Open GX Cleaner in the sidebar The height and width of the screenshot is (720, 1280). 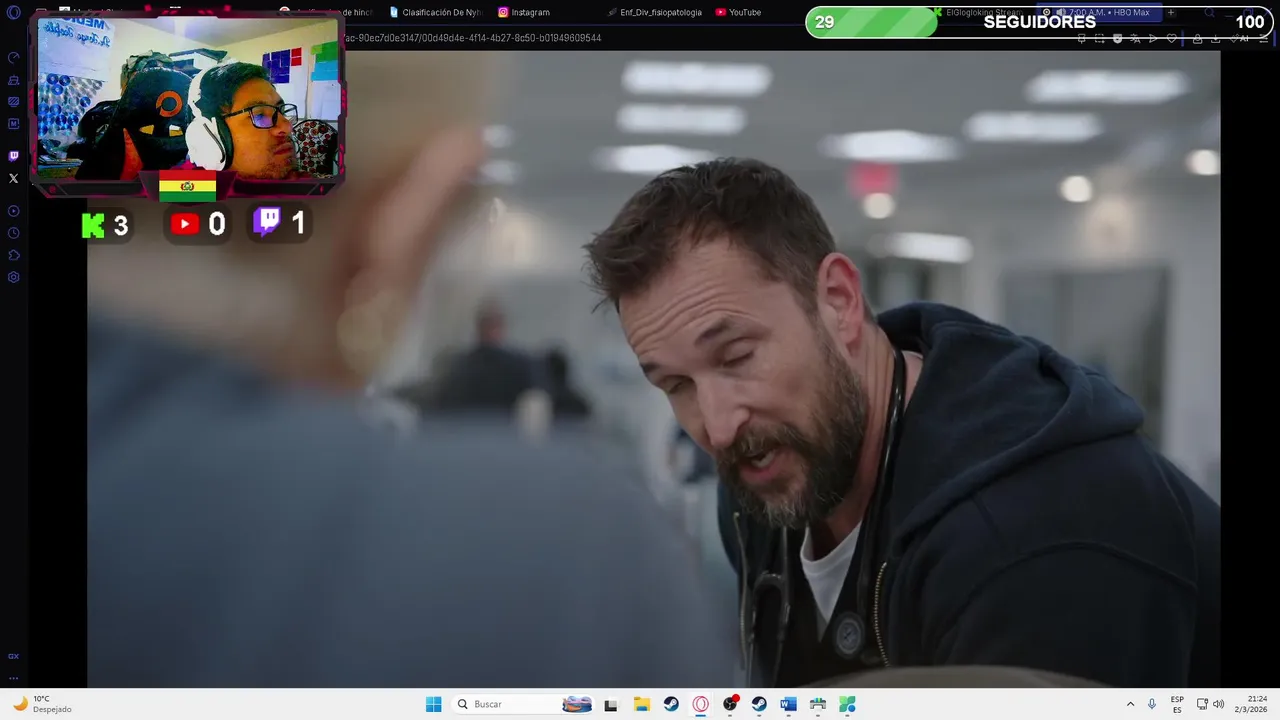pyautogui.click(x=13, y=80)
